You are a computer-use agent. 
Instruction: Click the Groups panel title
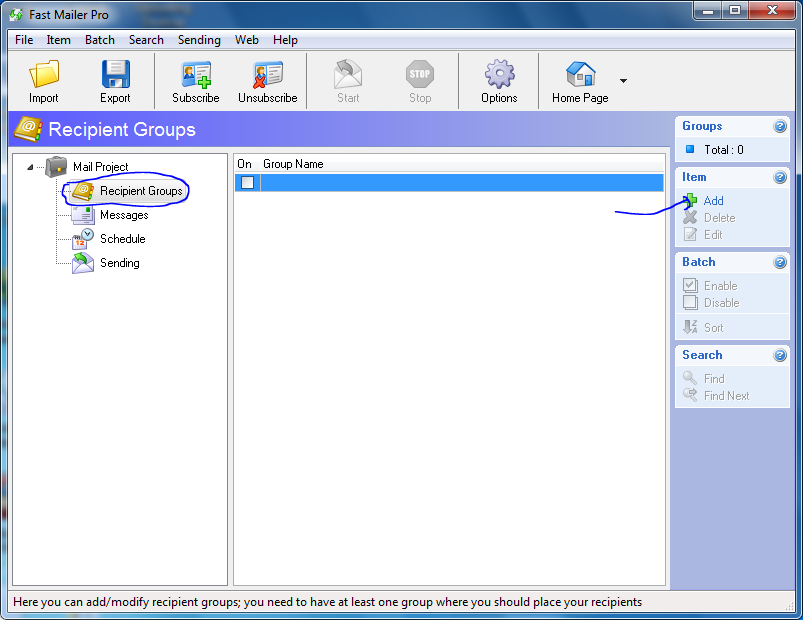point(702,126)
